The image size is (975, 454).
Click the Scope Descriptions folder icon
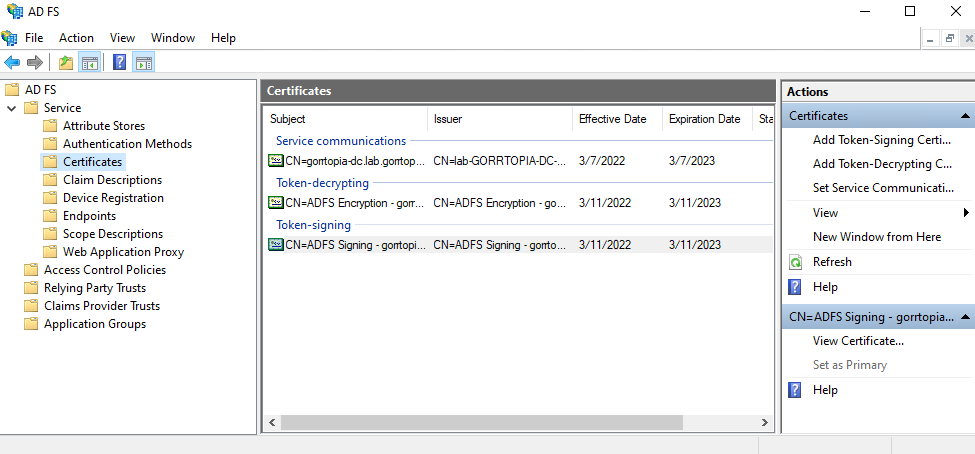coord(50,234)
